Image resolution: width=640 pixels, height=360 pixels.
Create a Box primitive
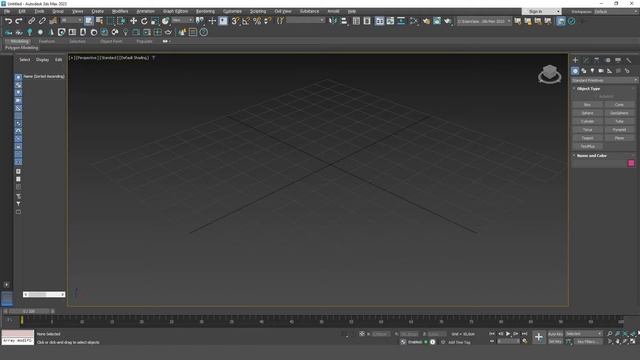pos(587,105)
